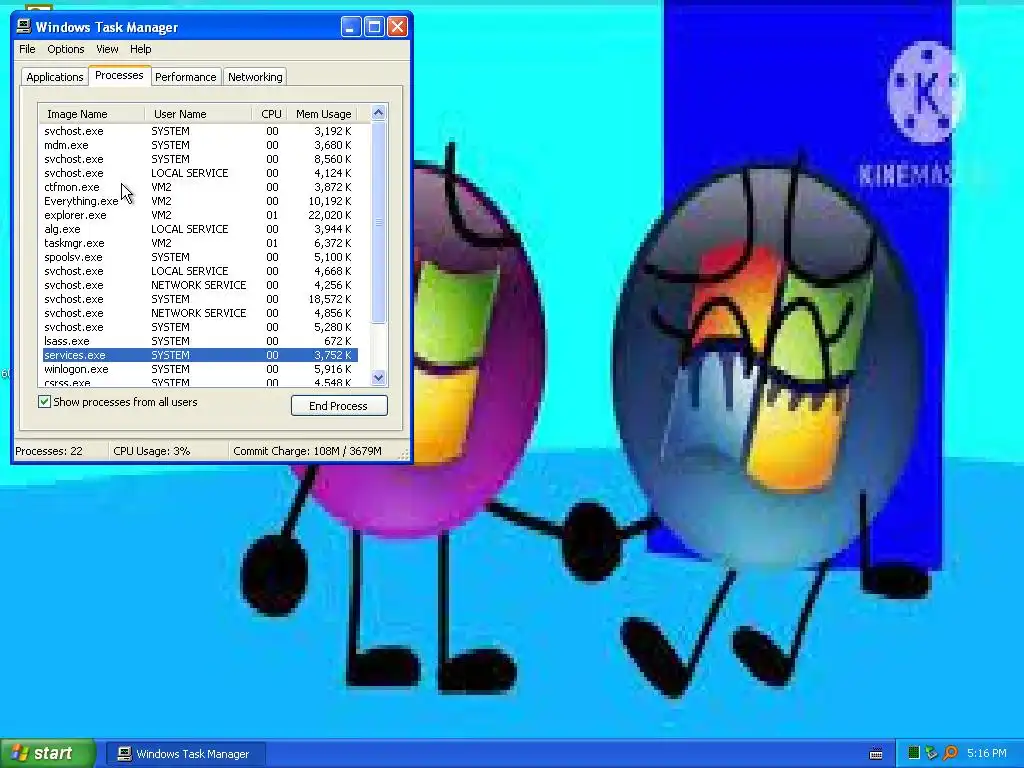The height and width of the screenshot is (768, 1024).
Task: Toggle Show processes from all users checkbox
Action: tap(44, 402)
